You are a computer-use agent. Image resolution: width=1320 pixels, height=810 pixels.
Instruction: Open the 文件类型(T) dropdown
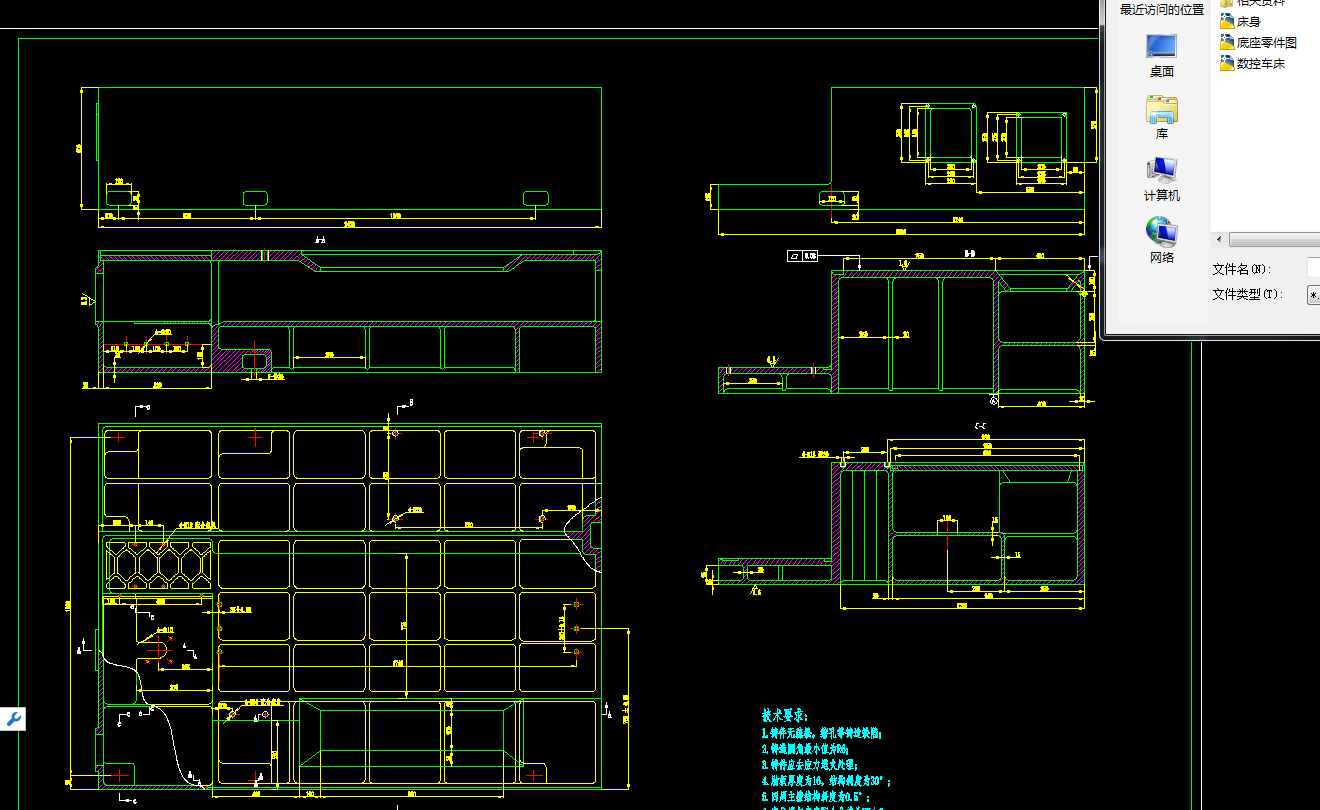point(1313,295)
